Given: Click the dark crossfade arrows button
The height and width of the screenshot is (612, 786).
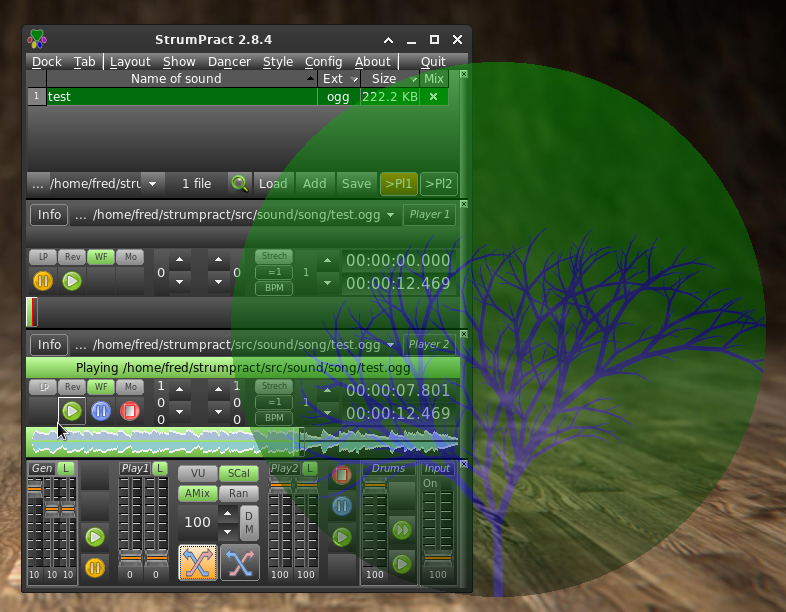Looking at the screenshot, I should [x=240, y=562].
